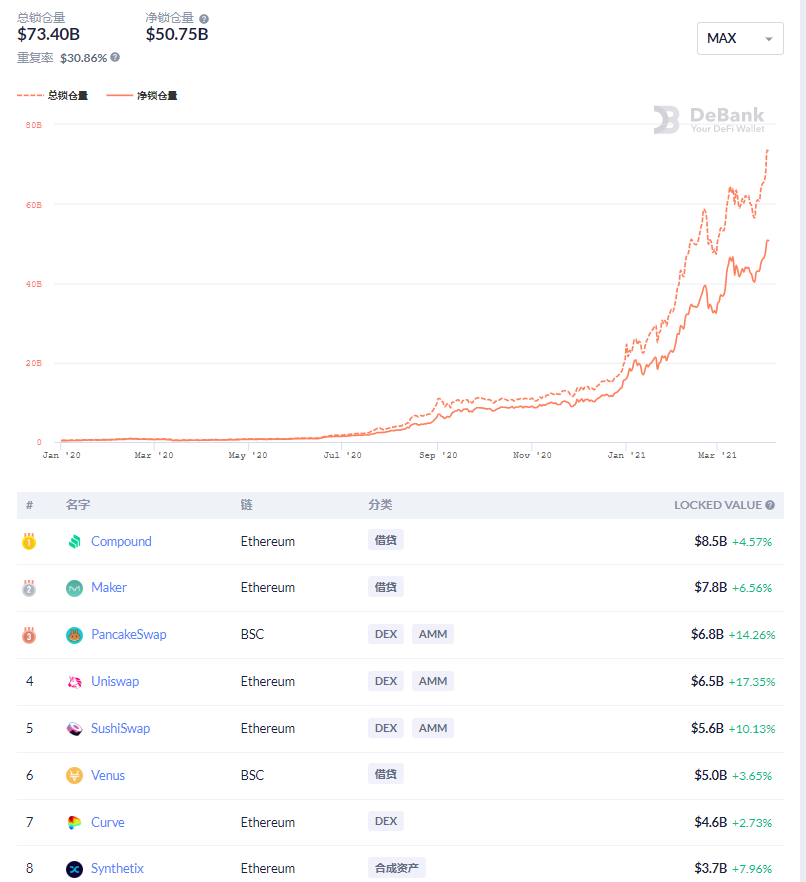Click the 分类 column header
Viewport: 806px width, 882px height.
coord(380,505)
